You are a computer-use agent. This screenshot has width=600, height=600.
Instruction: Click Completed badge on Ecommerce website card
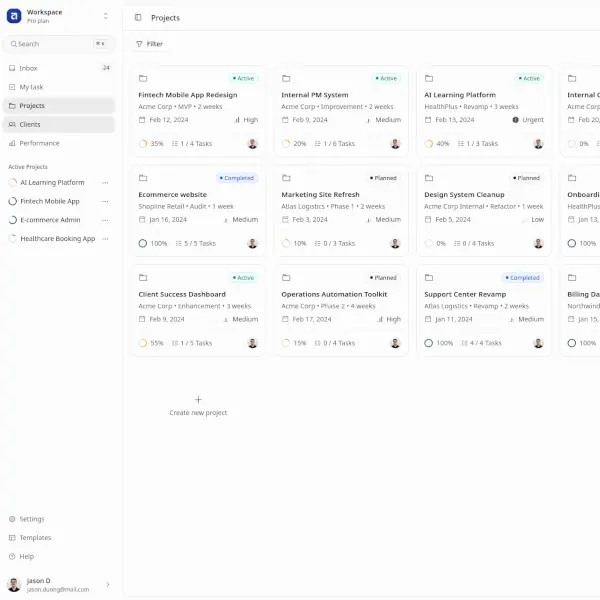click(237, 178)
